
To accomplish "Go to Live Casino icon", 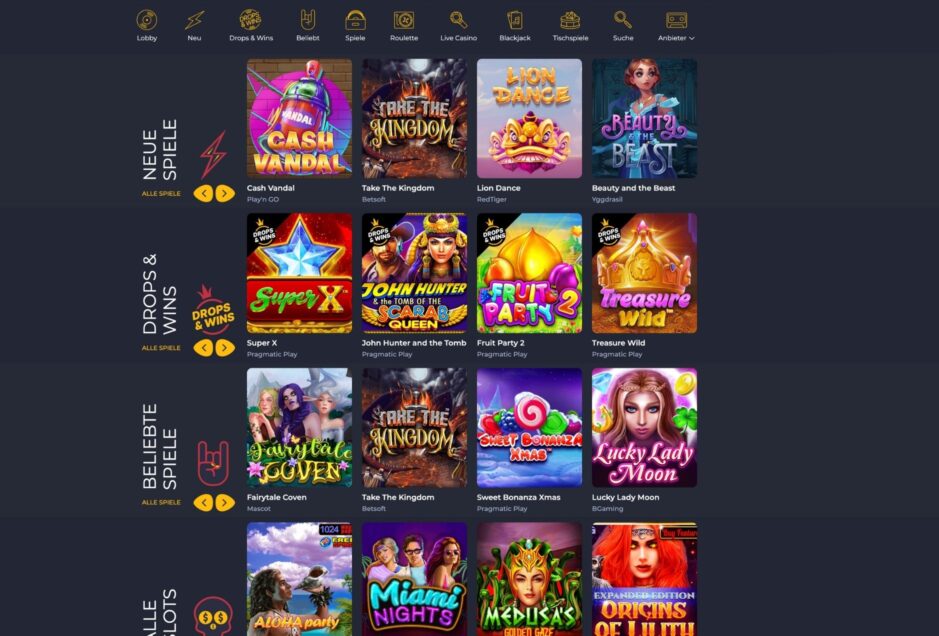I will pos(458,20).
